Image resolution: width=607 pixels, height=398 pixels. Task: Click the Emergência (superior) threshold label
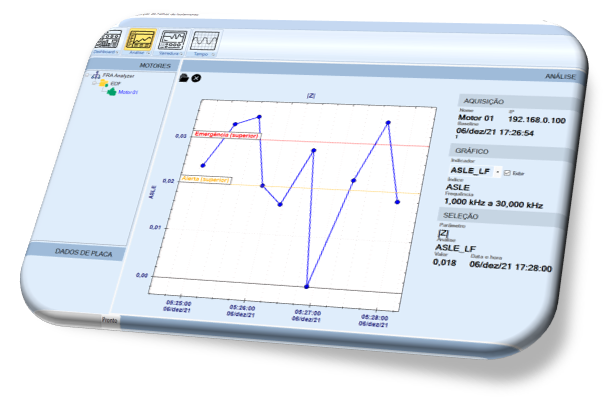pyautogui.click(x=226, y=135)
